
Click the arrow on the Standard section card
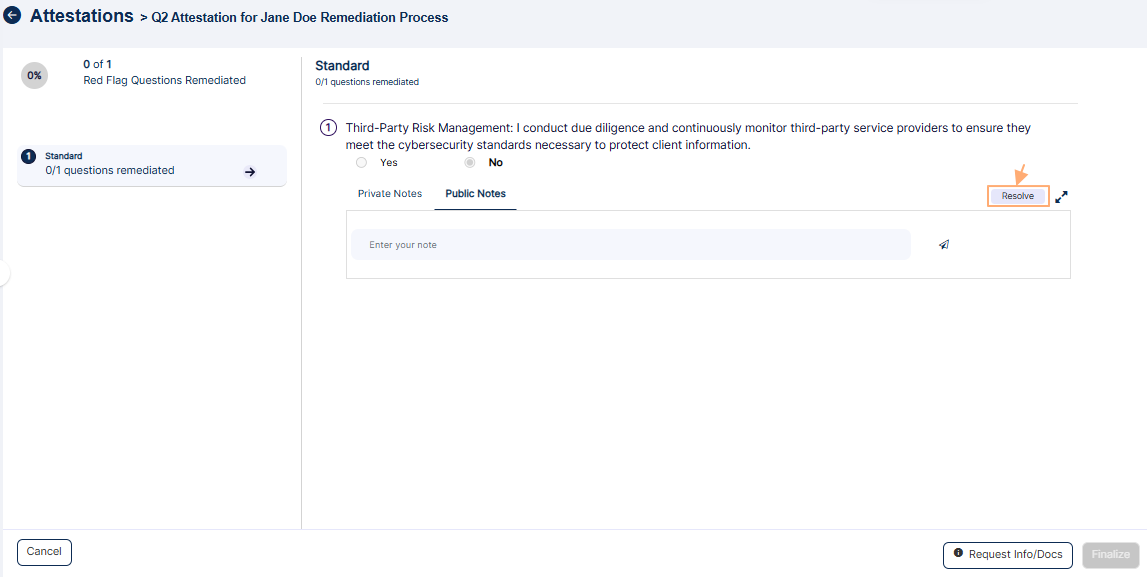tap(252, 170)
